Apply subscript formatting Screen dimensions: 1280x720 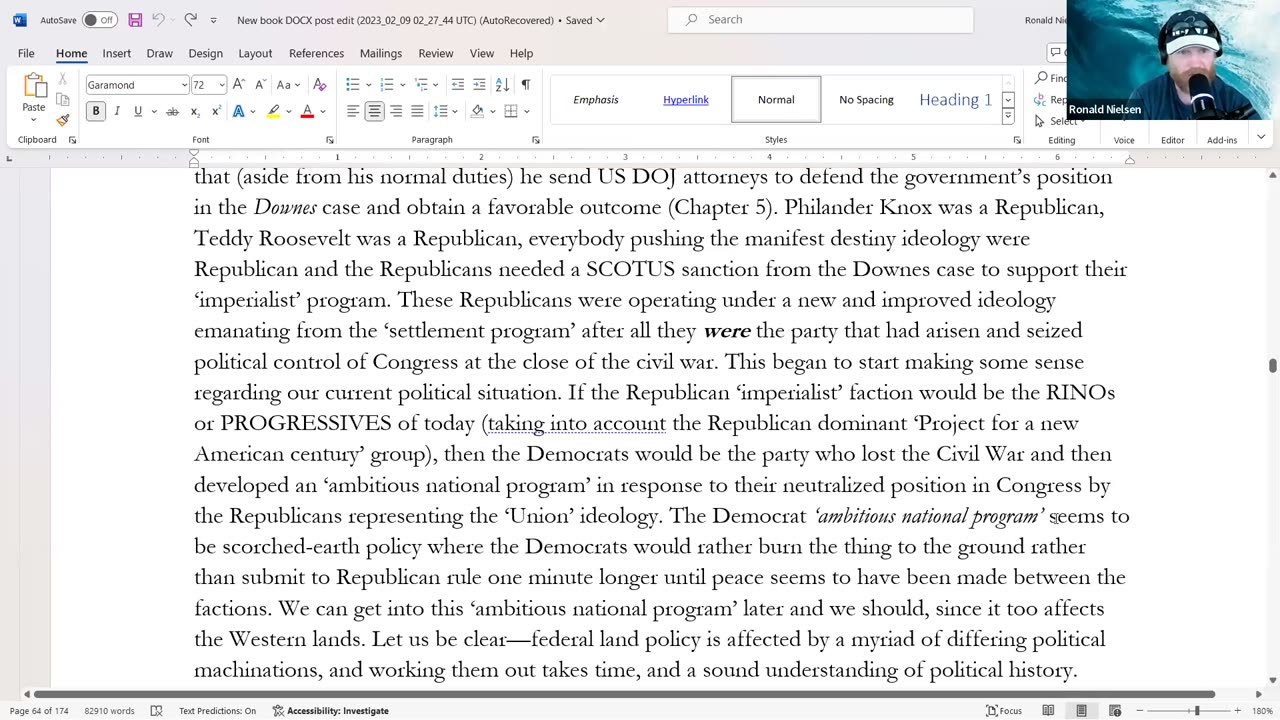tap(194, 111)
